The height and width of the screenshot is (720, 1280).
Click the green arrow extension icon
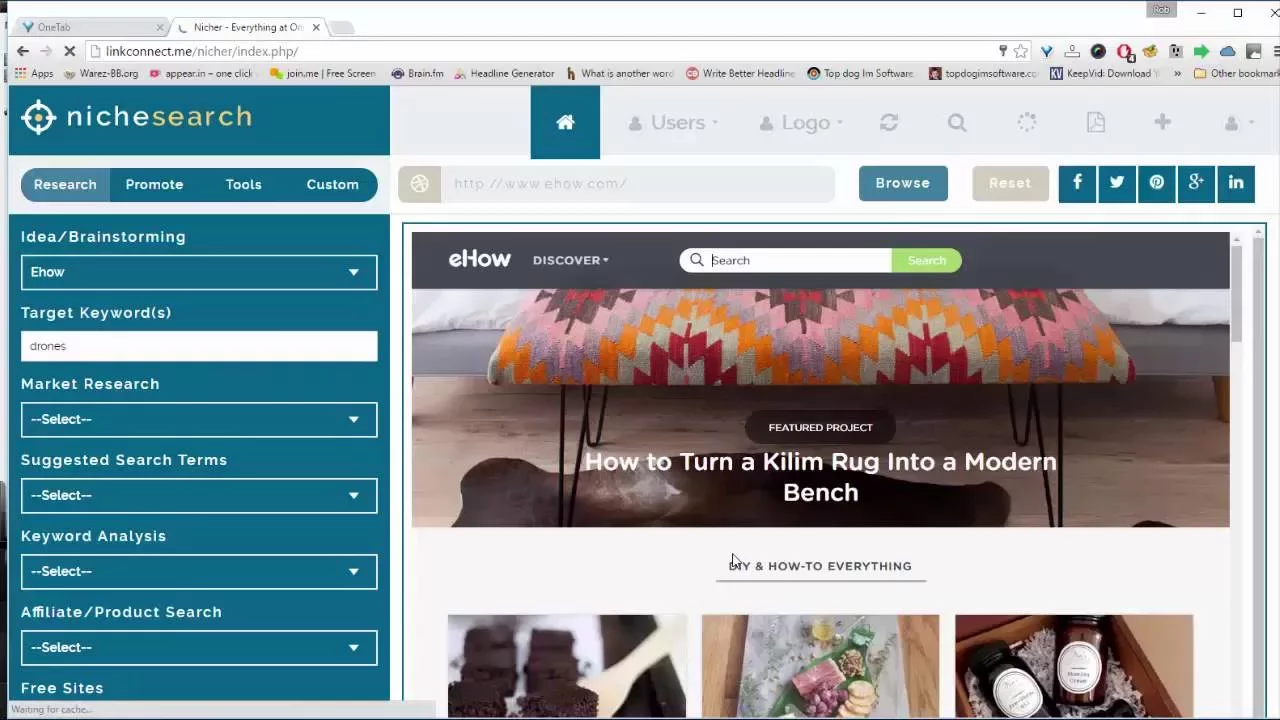pos(1201,51)
